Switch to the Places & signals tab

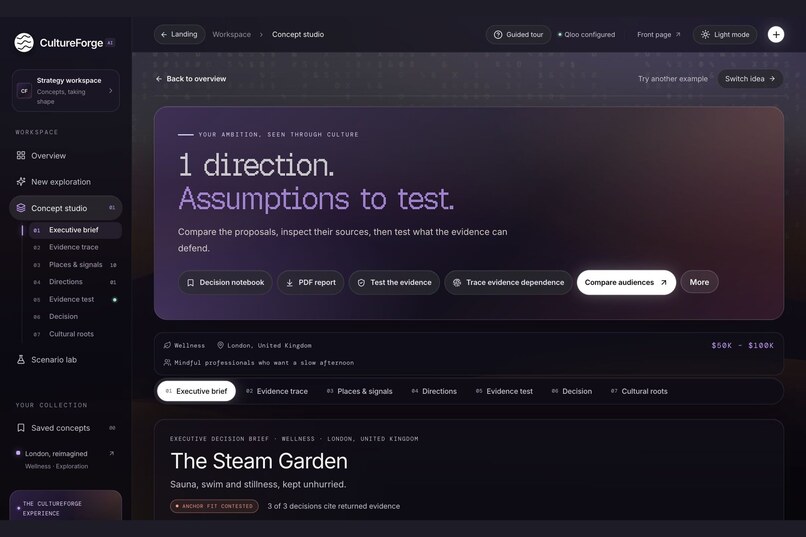coord(359,391)
